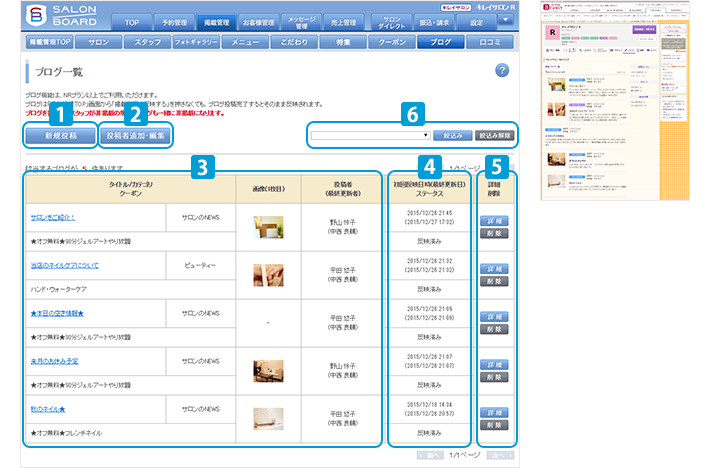Screen dimensions: 710x468
Task: Switch to the 予約管理 menu
Action: tap(173, 21)
